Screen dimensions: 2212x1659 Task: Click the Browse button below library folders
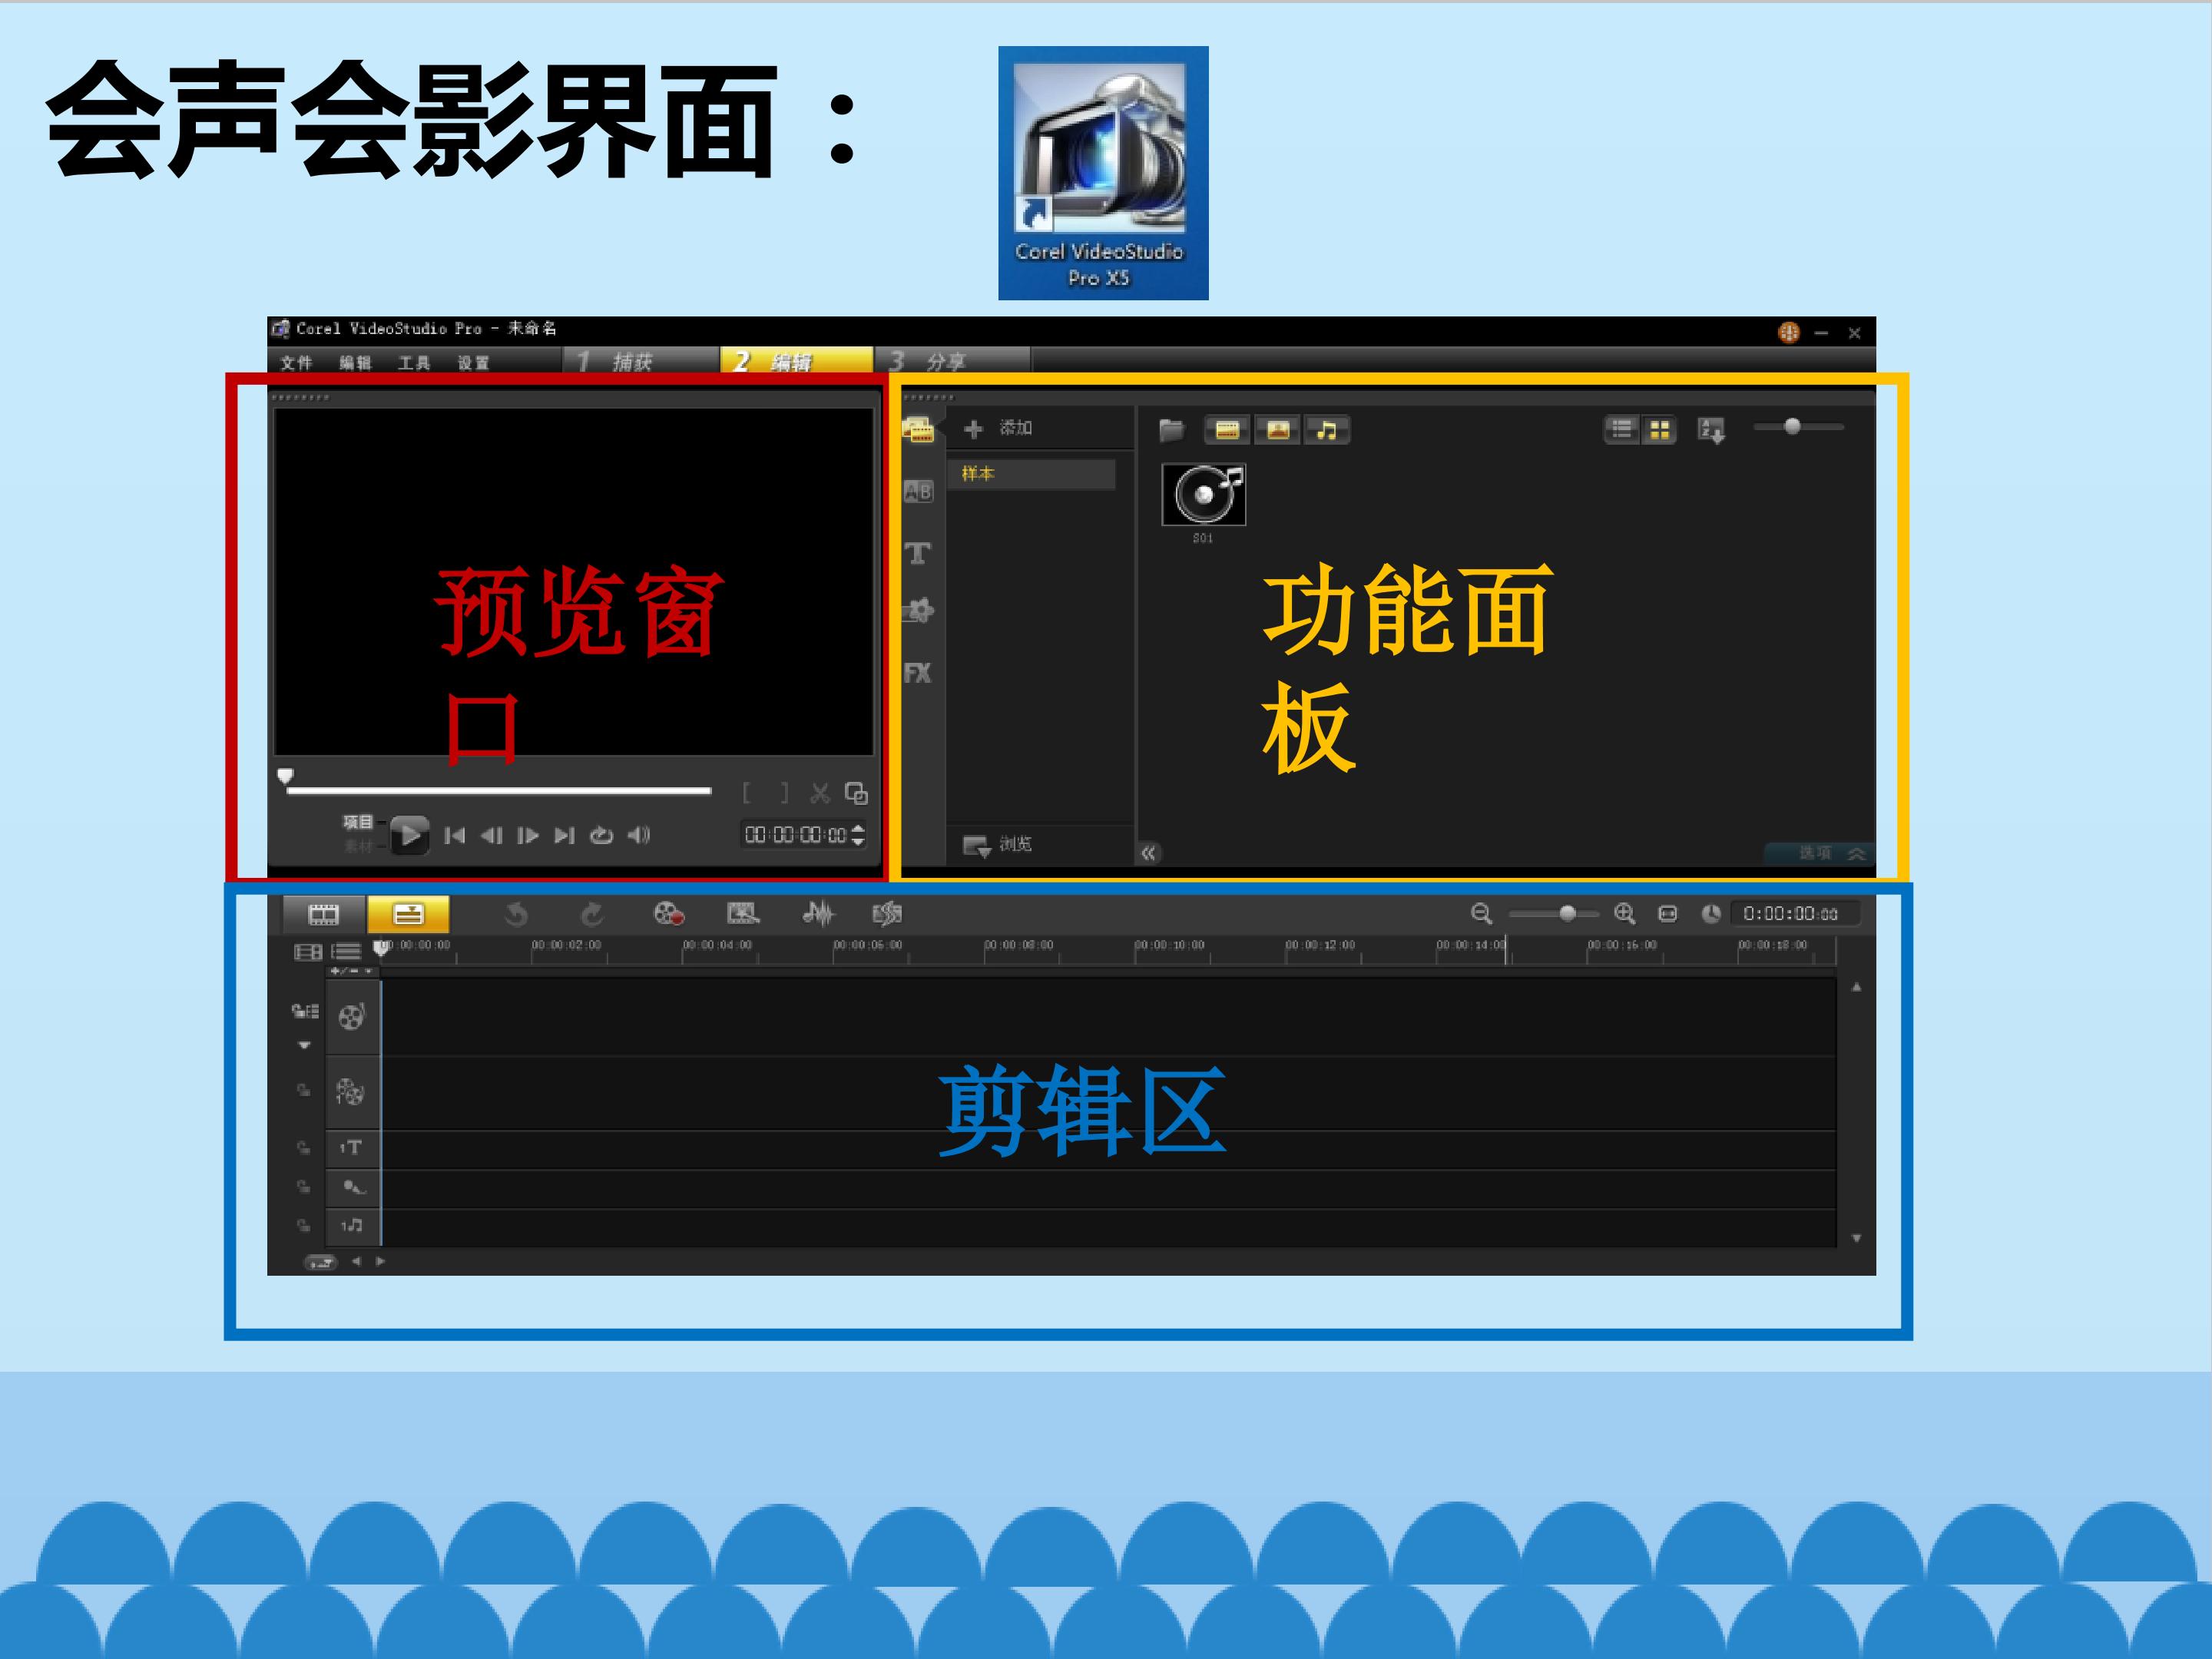coord(997,845)
